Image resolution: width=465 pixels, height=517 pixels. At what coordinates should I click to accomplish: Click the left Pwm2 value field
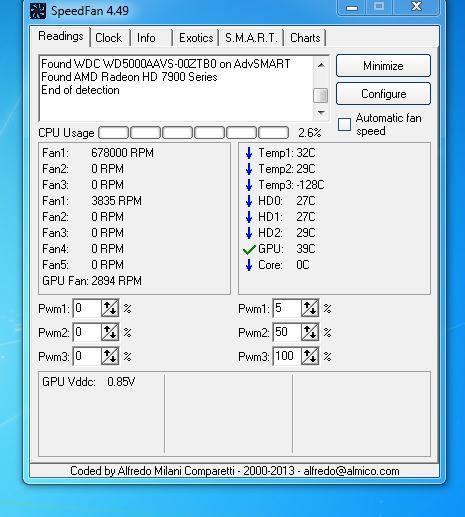click(87, 332)
